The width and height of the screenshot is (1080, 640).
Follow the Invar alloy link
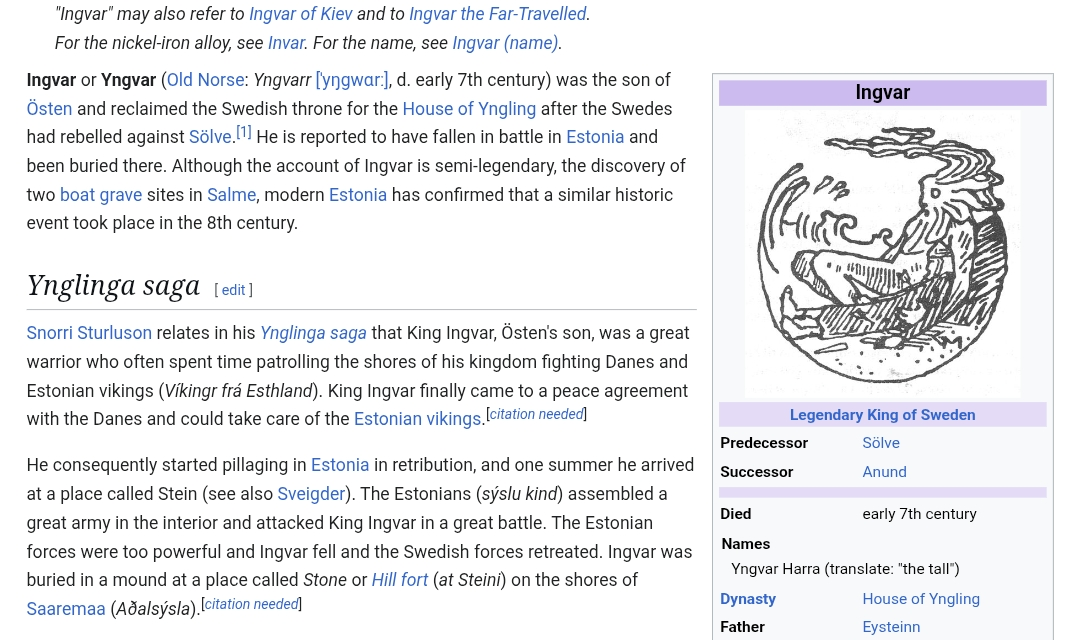click(x=286, y=43)
